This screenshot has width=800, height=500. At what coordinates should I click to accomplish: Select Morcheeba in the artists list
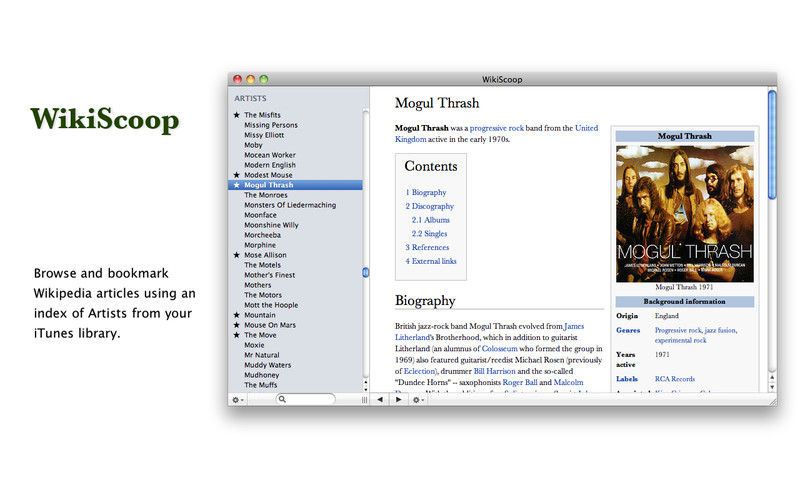[262, 235]
